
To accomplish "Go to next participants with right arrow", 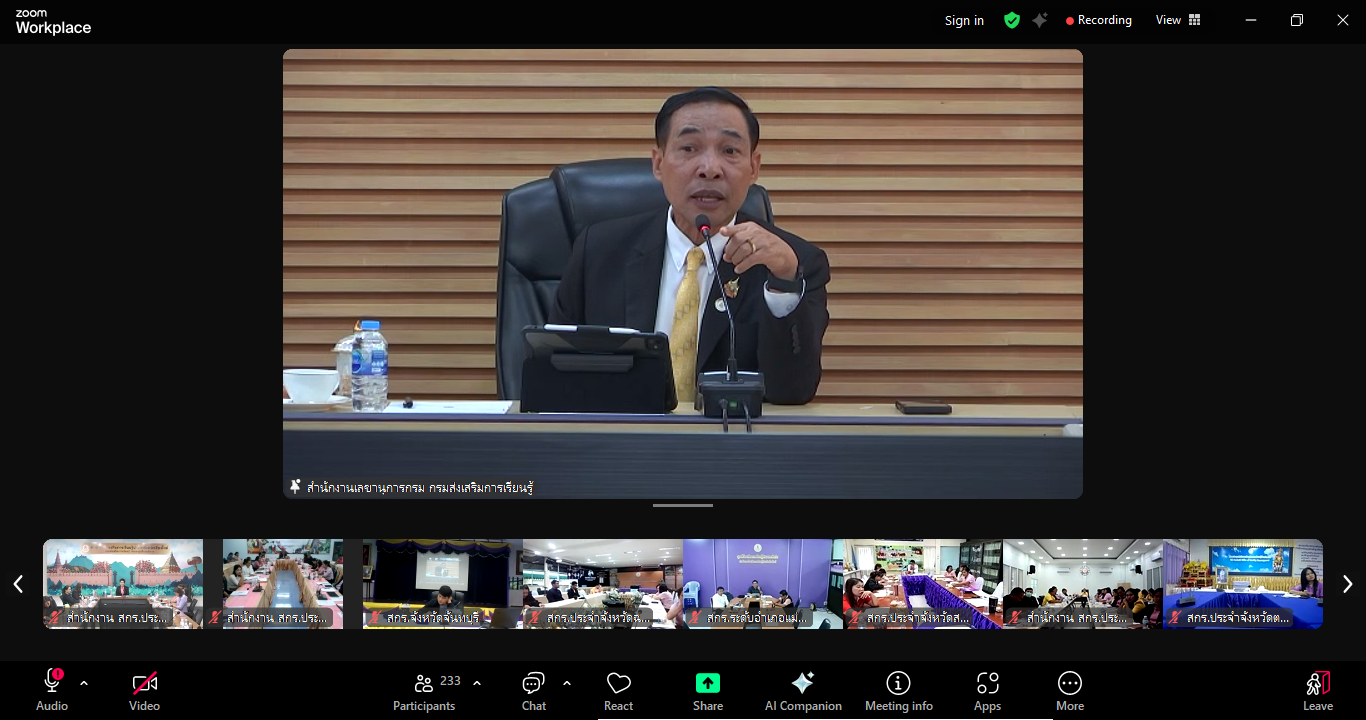I will [1347, 584].
